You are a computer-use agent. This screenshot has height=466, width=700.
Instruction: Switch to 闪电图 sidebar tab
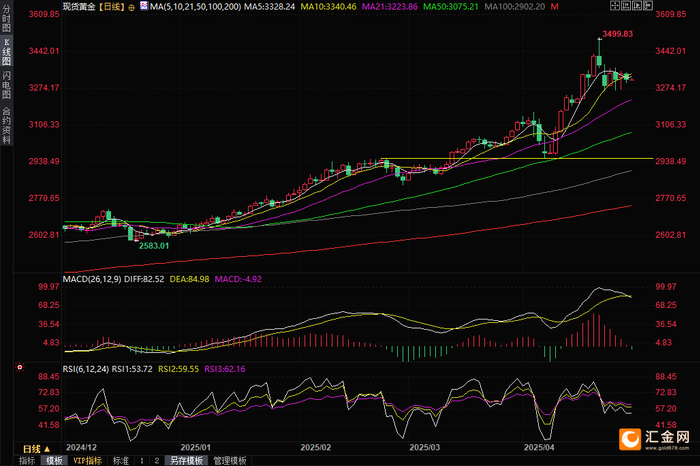(6, 85)
